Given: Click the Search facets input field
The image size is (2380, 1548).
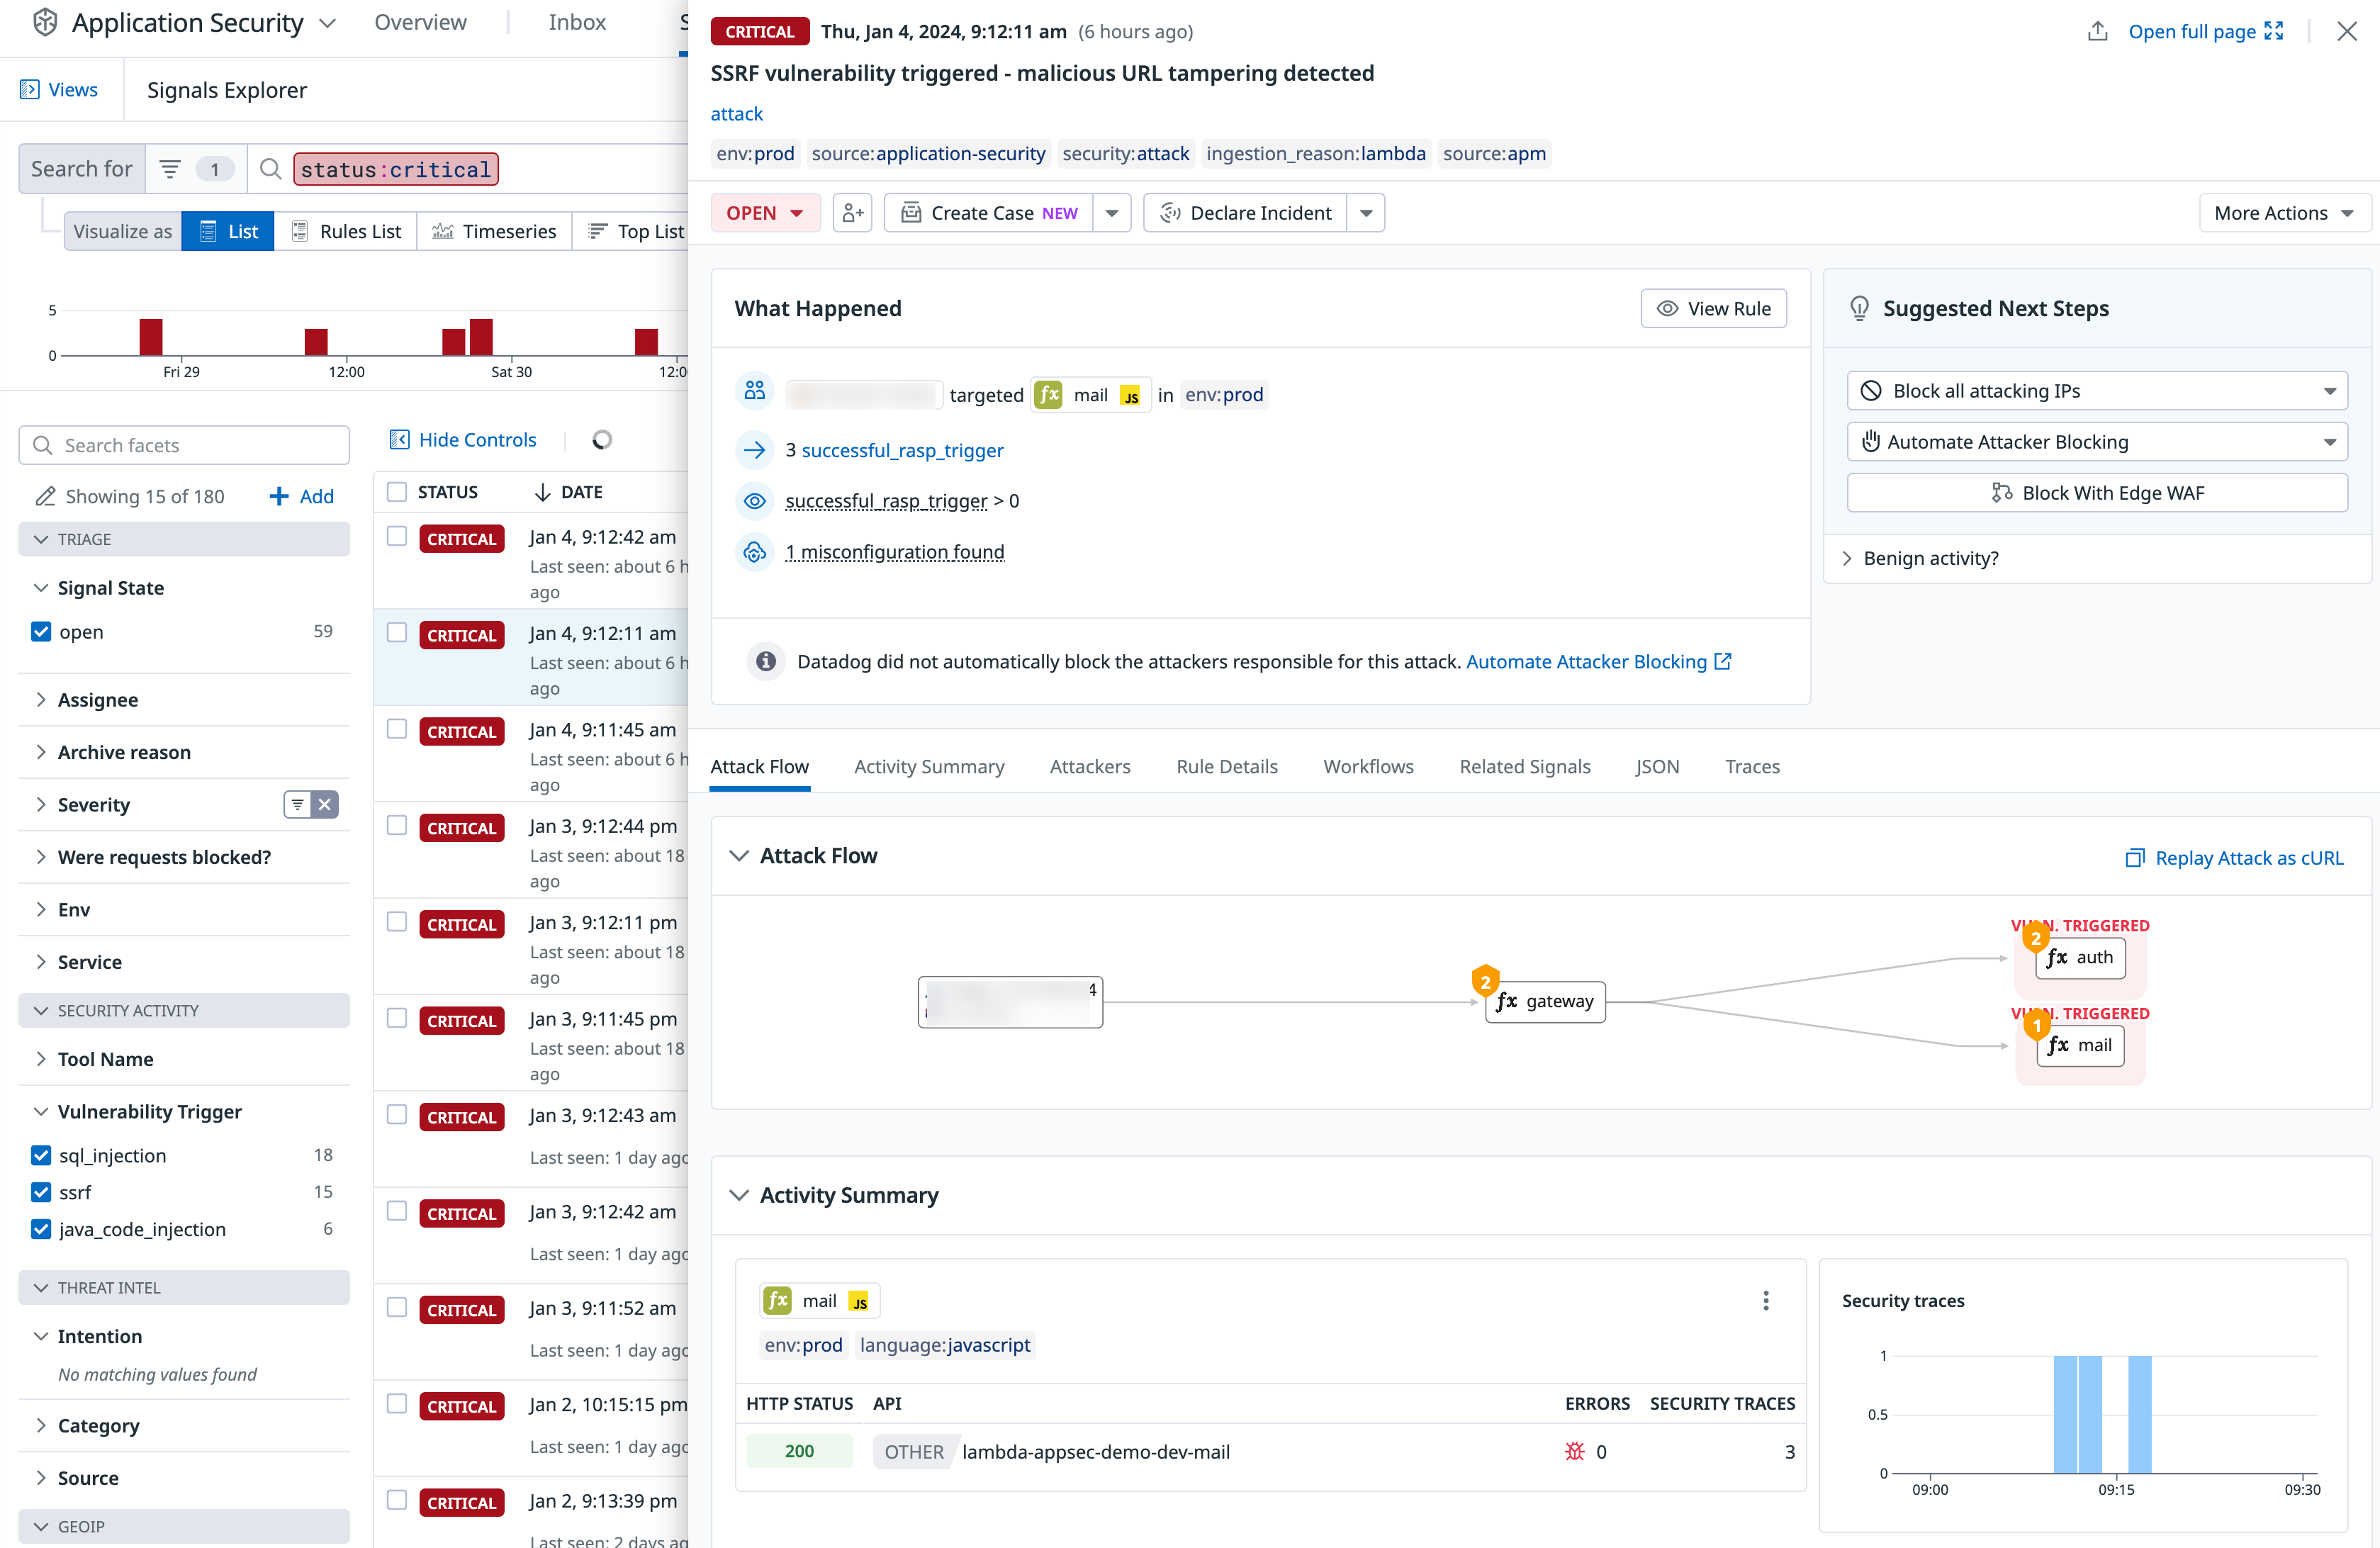Looking at the screenshot, I should (184, 445).
